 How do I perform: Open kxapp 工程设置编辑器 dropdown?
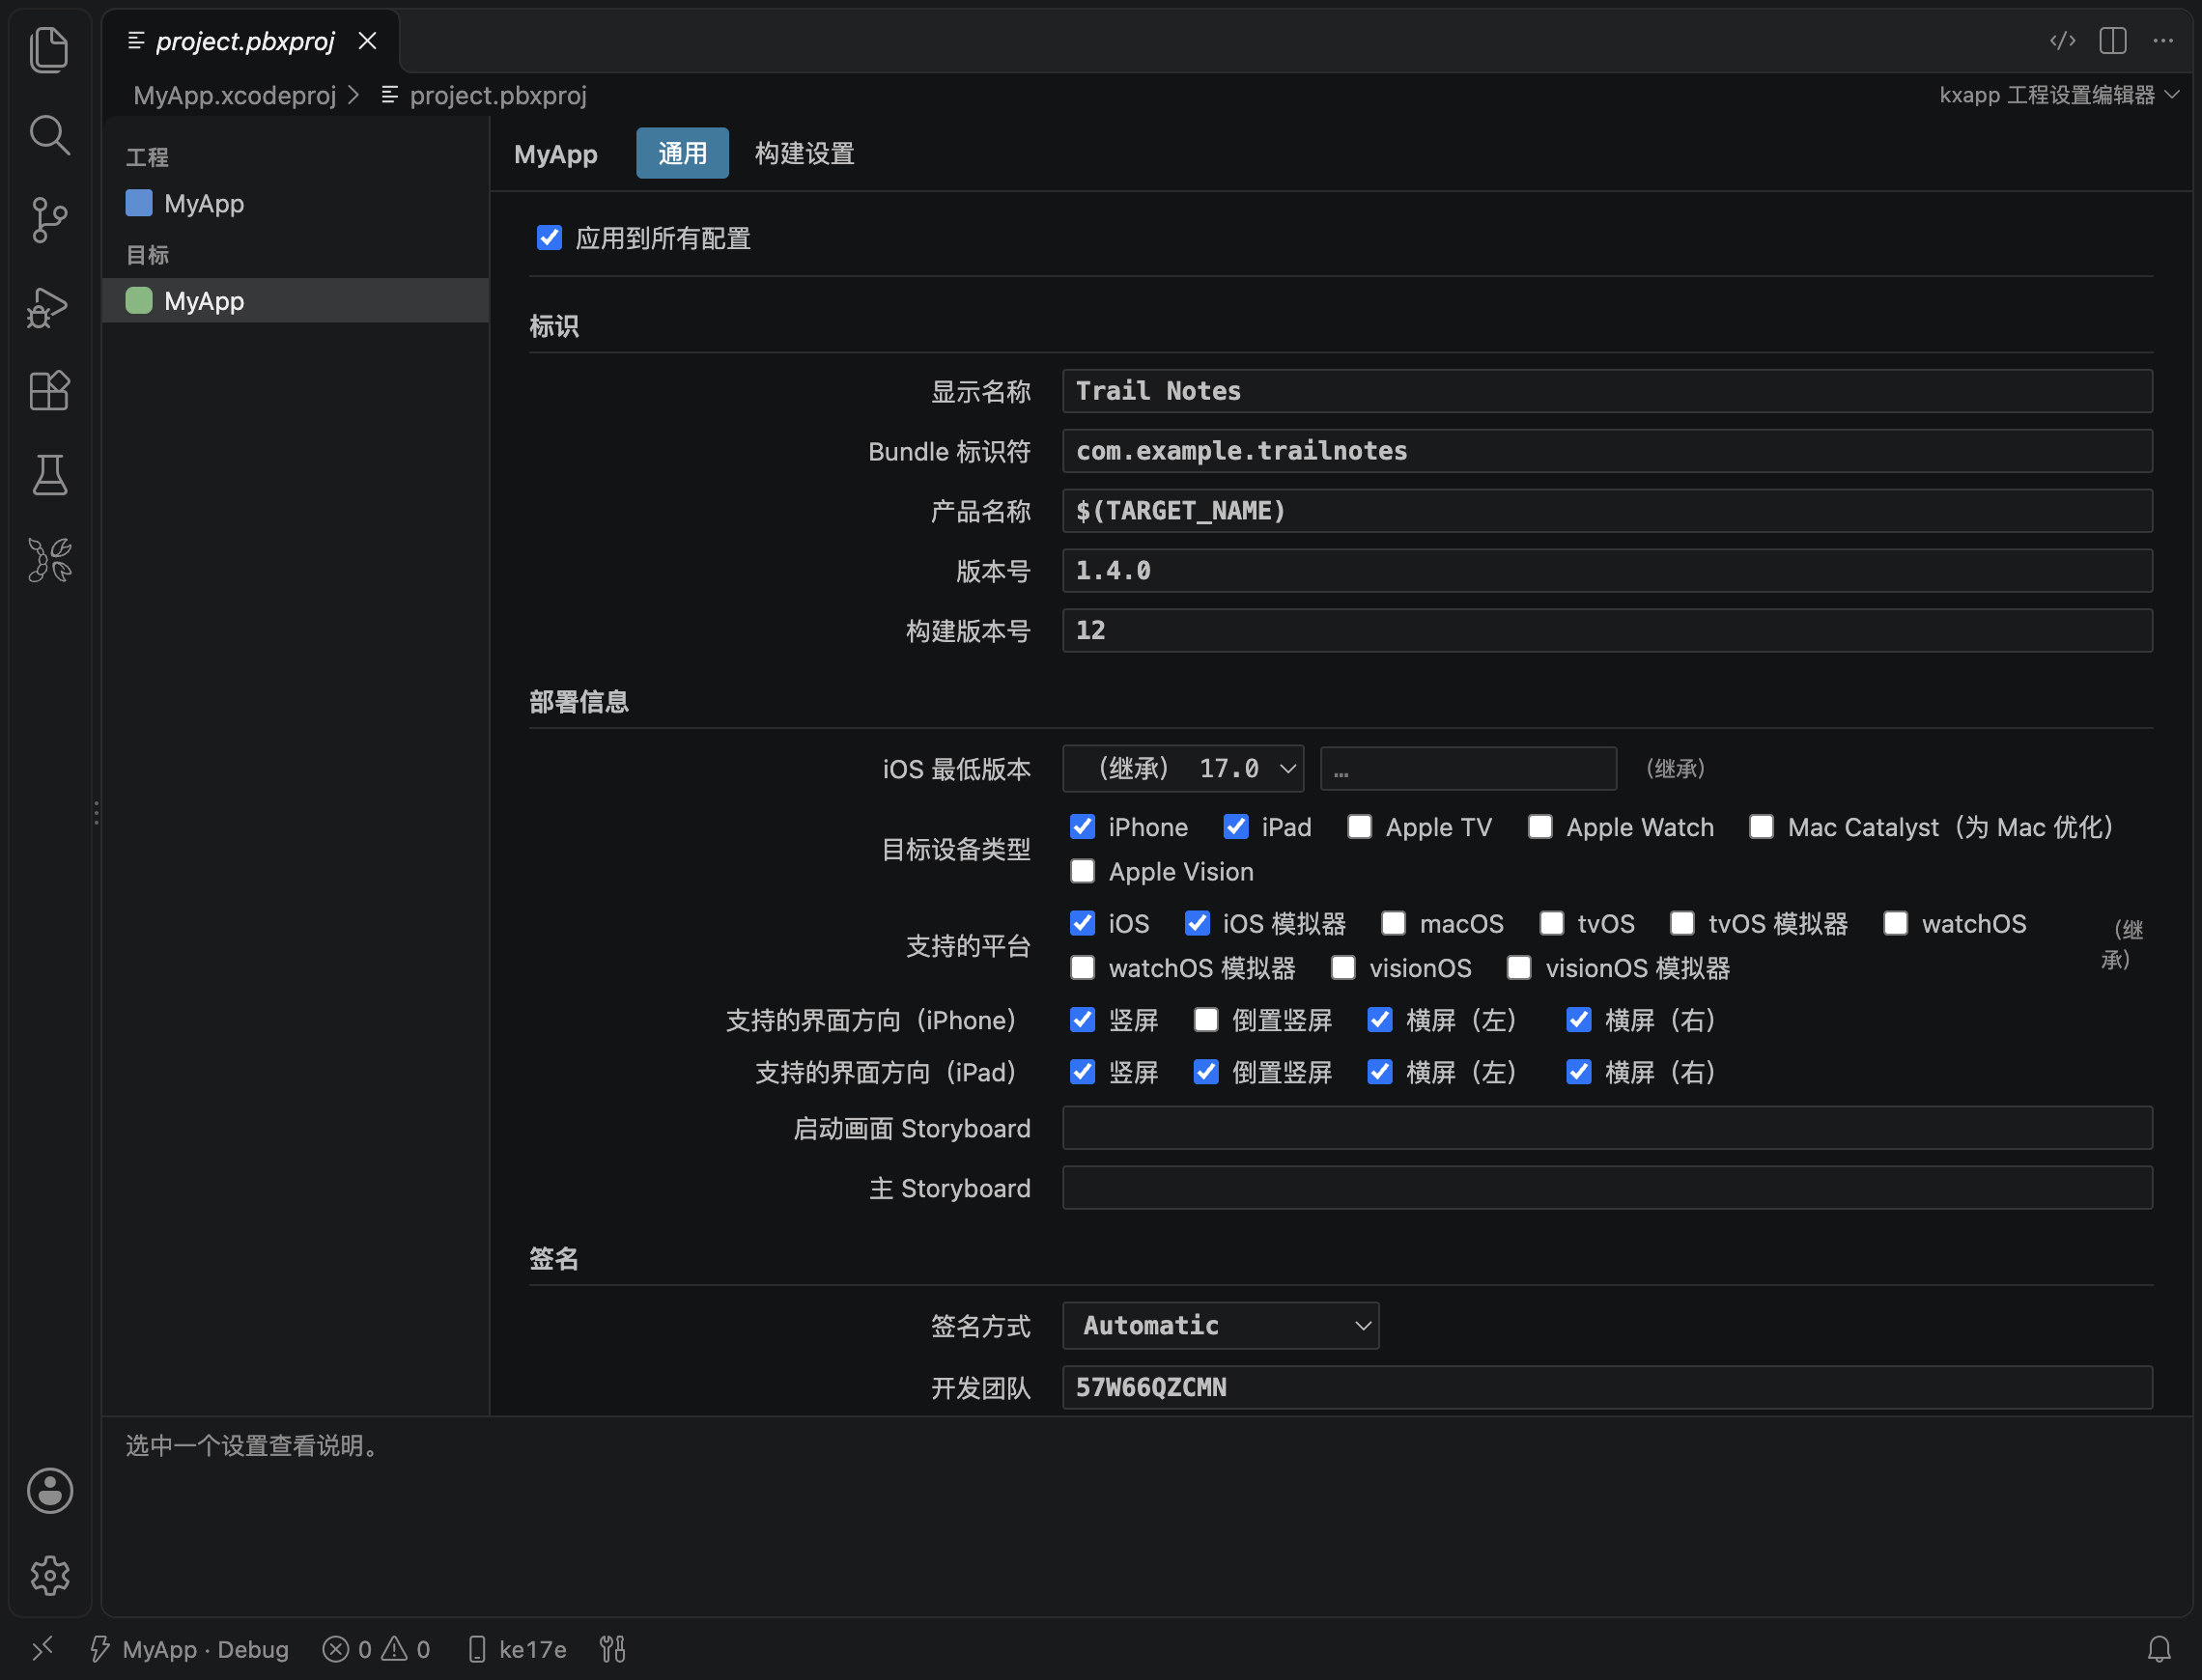[x=2059, y=95]
